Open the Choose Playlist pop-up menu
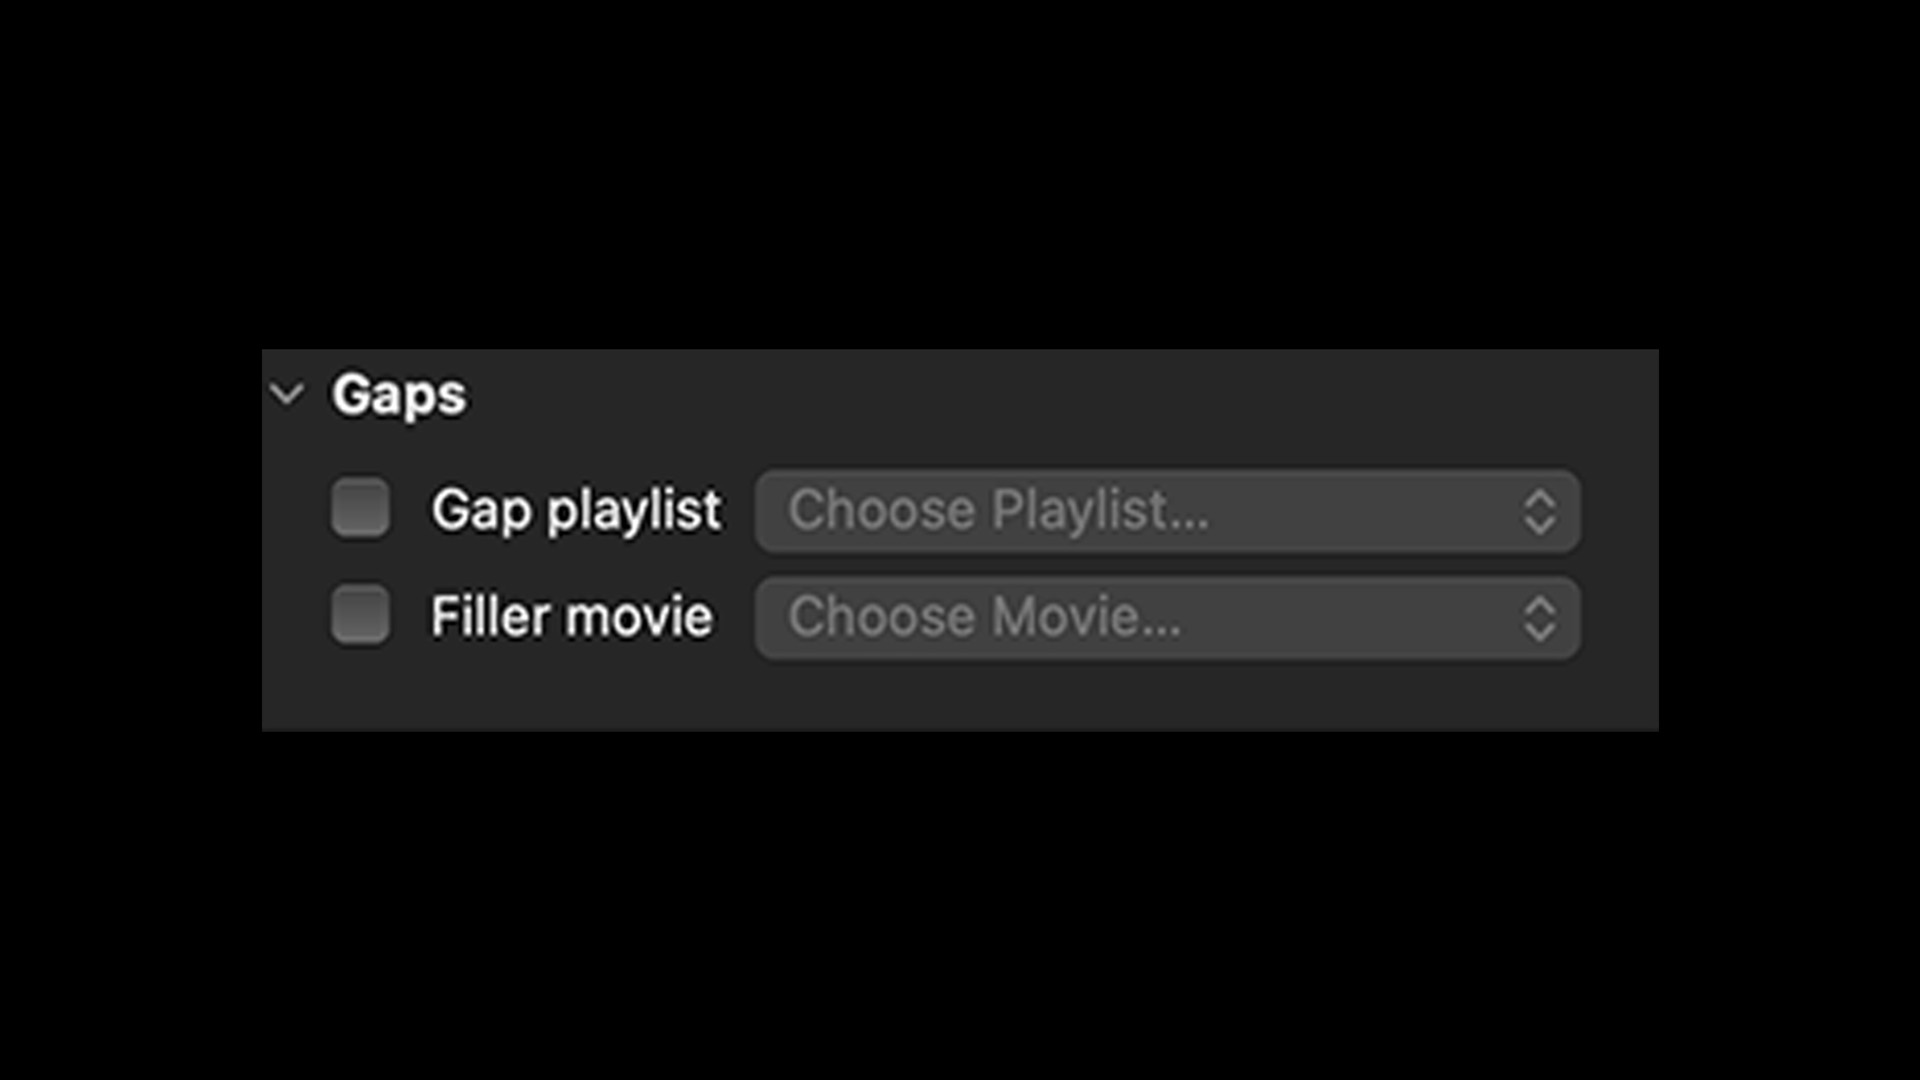Screen dimensions: 1920x1080 tap(1167, 511)
